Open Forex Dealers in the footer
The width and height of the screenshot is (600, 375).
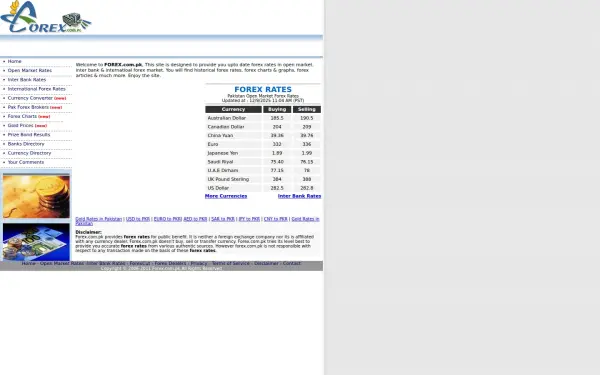pyautogui.click(x=170, y=263)
